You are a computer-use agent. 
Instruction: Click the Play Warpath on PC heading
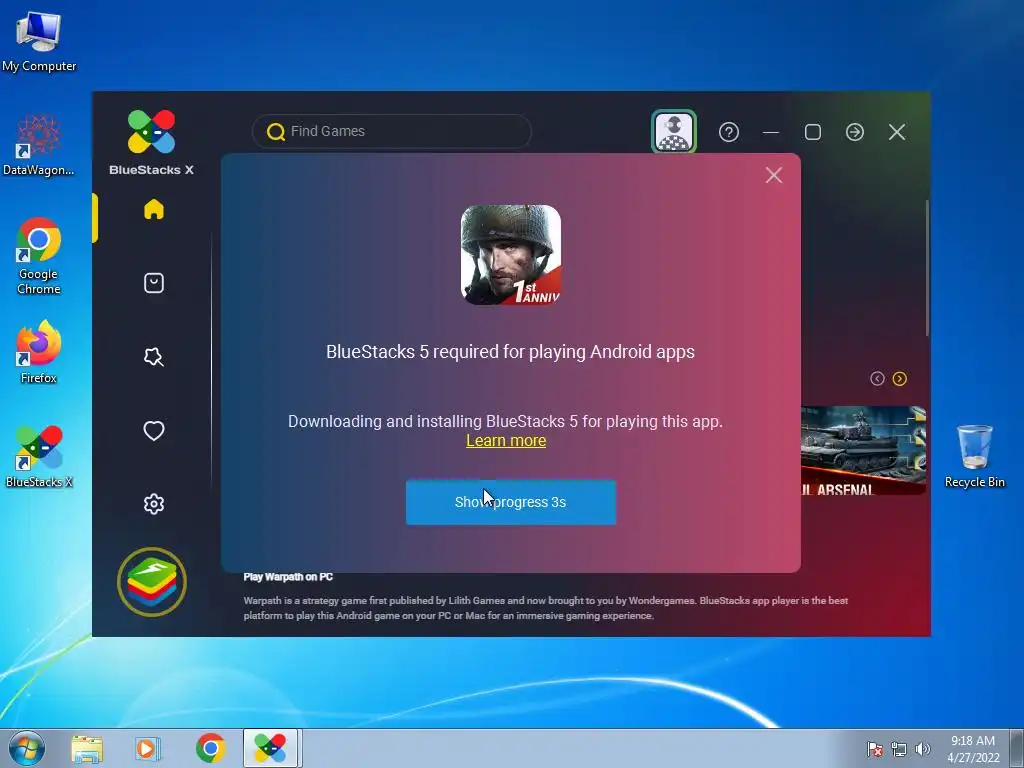(x=288, y=577)
